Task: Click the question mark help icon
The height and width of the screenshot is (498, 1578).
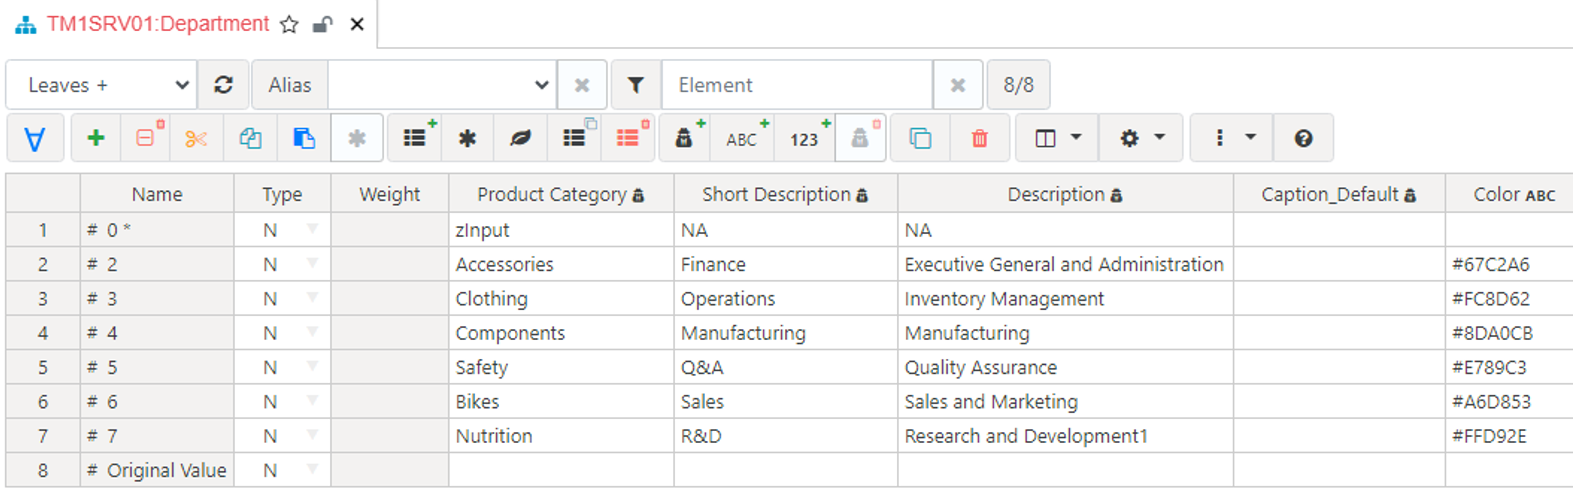Action: coord(1303,138)
